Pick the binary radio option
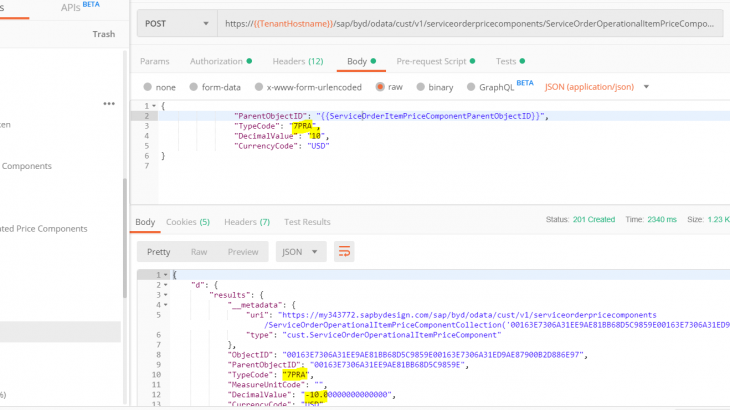730x410 pixels. click(420, 87)
